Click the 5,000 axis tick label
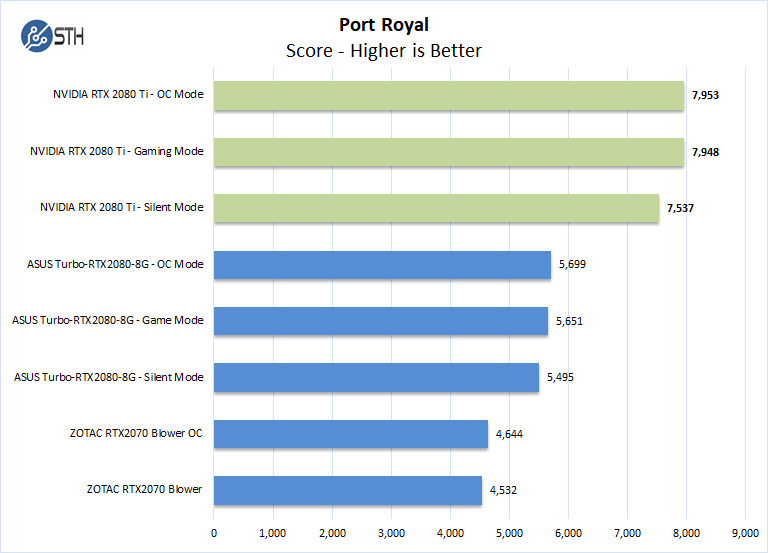The image size is (768, 553). pyautogui.click(x=509, y=533)
